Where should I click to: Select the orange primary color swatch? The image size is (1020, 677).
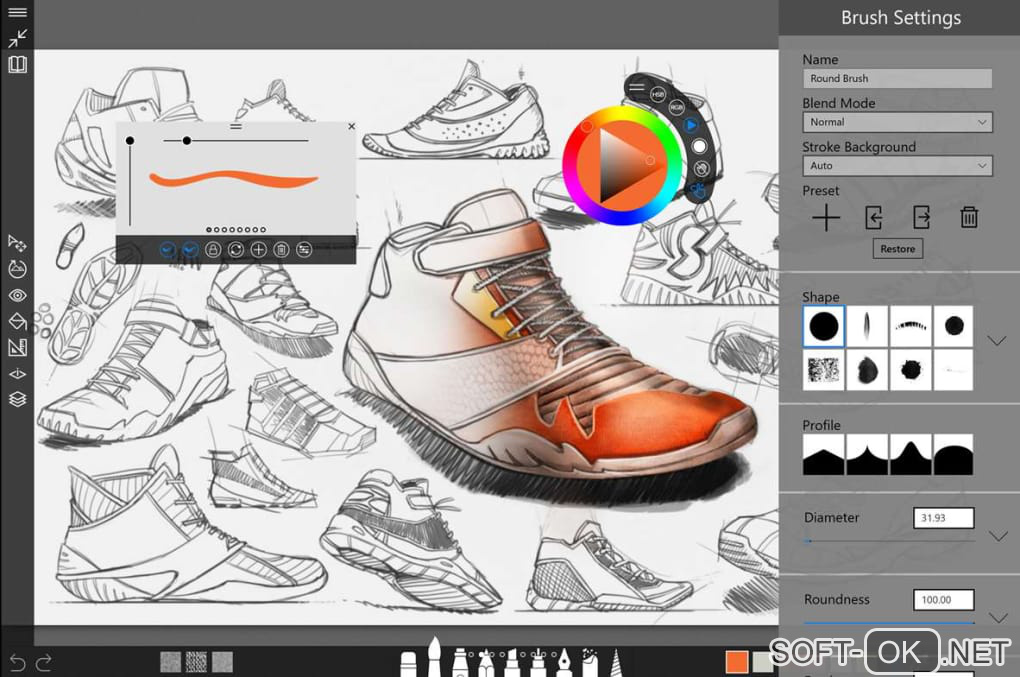[x=736, y=662]
